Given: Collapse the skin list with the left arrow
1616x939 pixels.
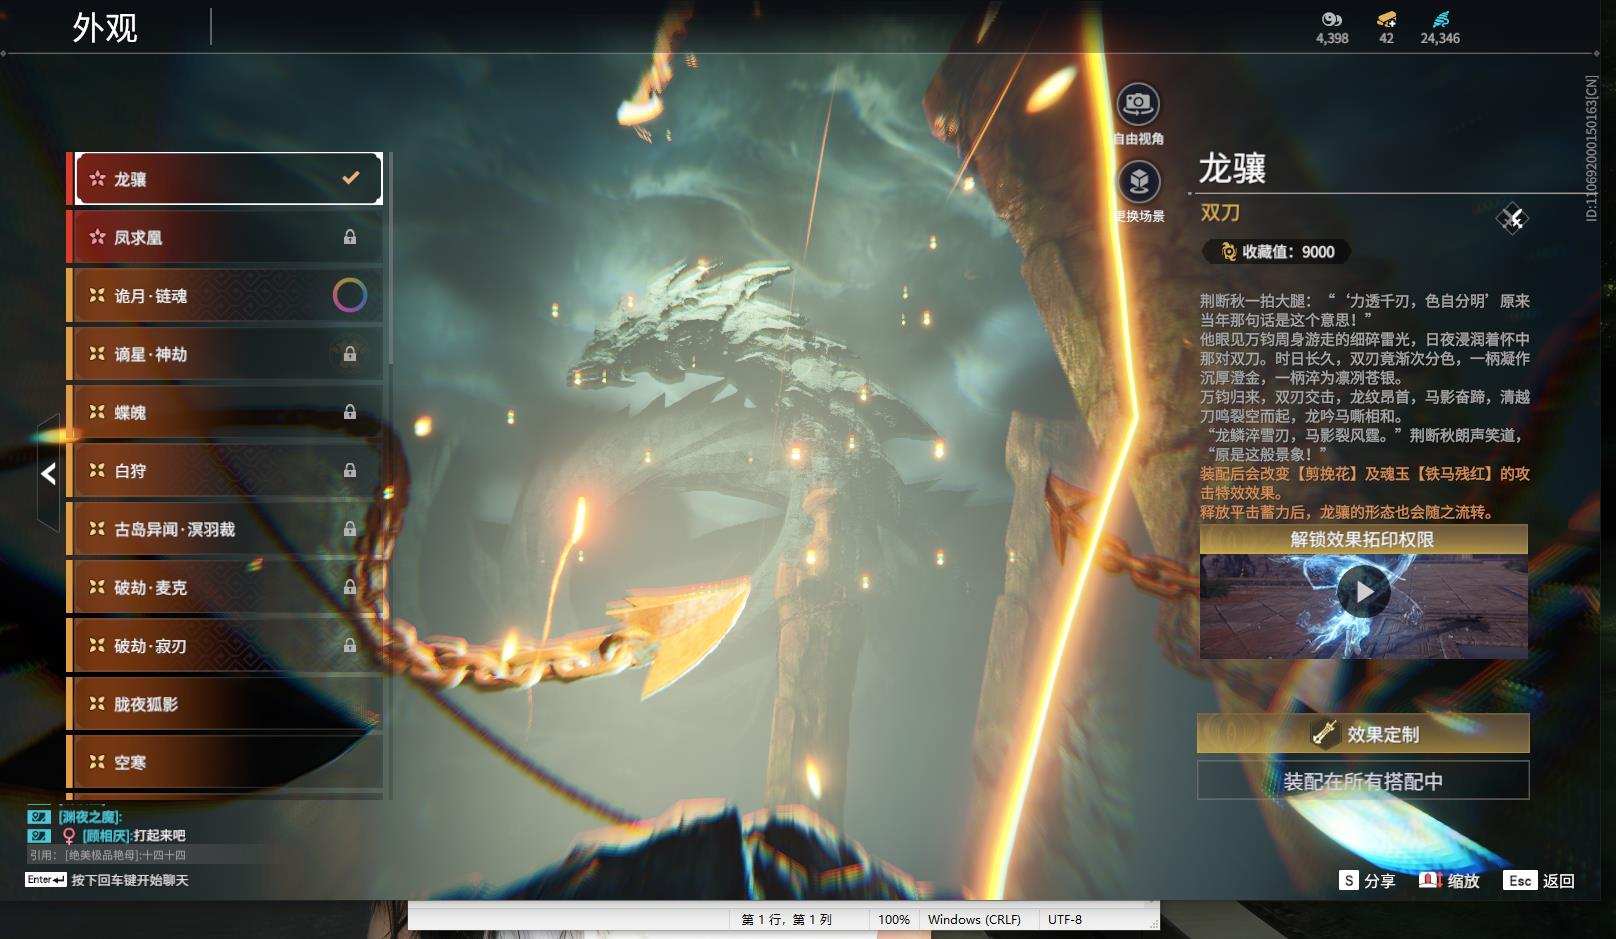Looking at the screenshot, I should [x=48, y=474].
